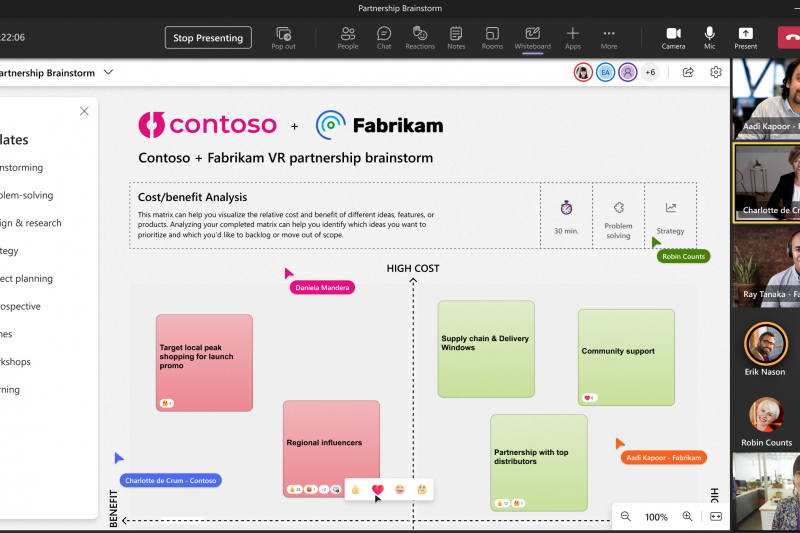Click the thinking face reaction
800x533 pixels.
point(422,489)
